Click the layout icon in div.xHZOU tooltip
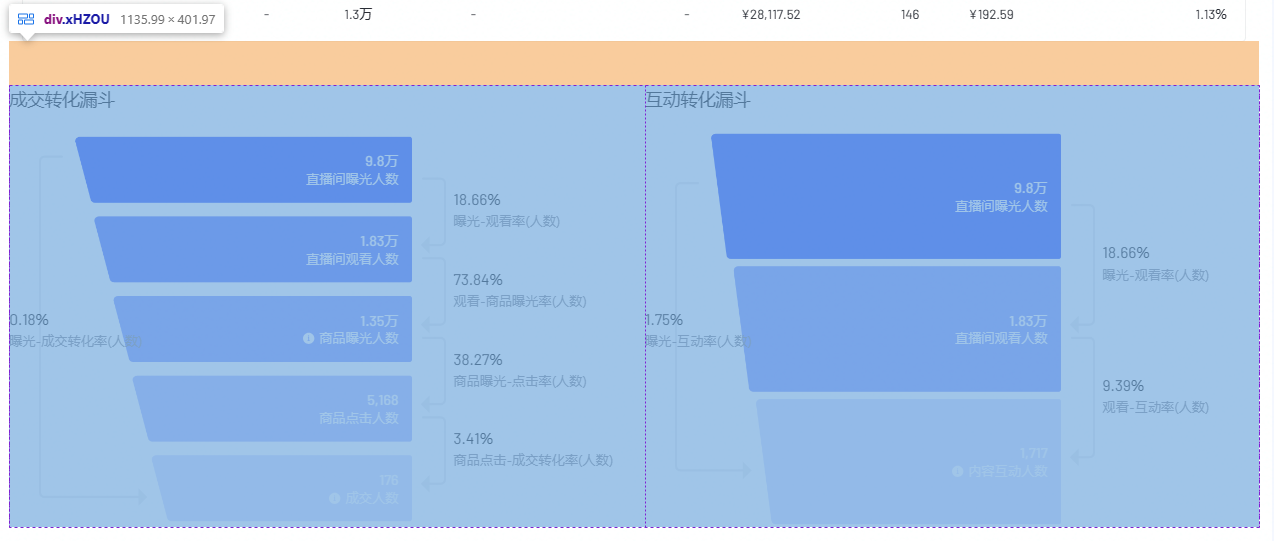This screenshot has height=541, width=1274. 26,19
